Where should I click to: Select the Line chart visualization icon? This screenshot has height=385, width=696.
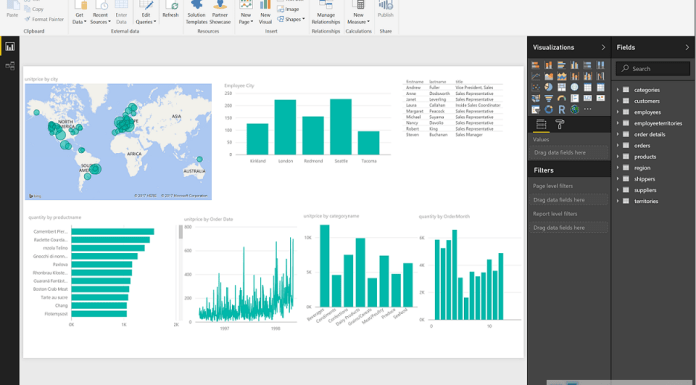pyautogui.click(x=535, y=76)
